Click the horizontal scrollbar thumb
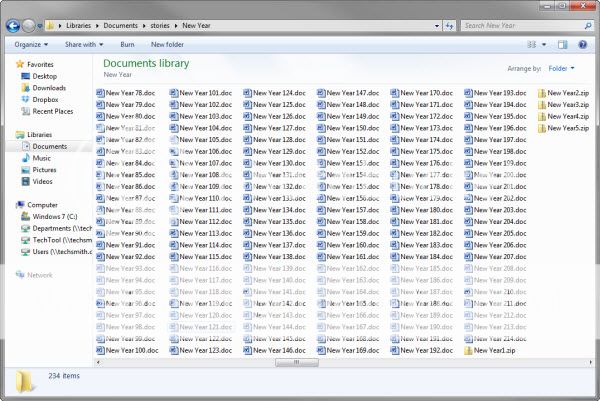600x401 pixels. (297, 362)
